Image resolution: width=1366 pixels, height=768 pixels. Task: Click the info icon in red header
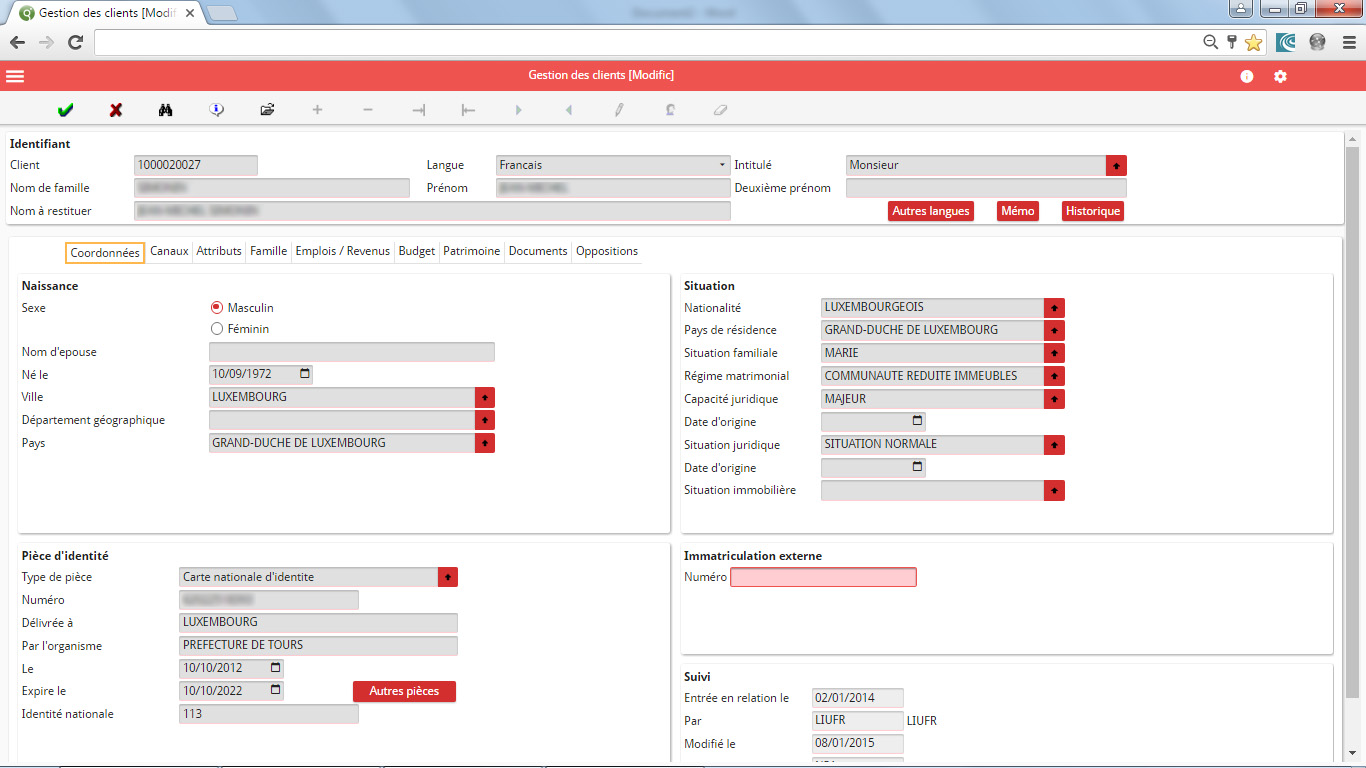pos(1247,76)
